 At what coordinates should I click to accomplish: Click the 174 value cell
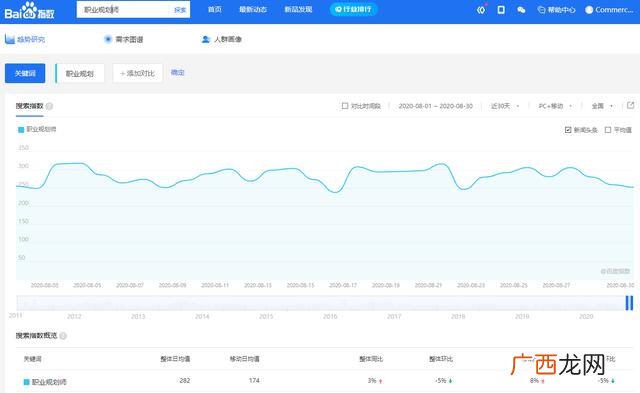[254, 380]
